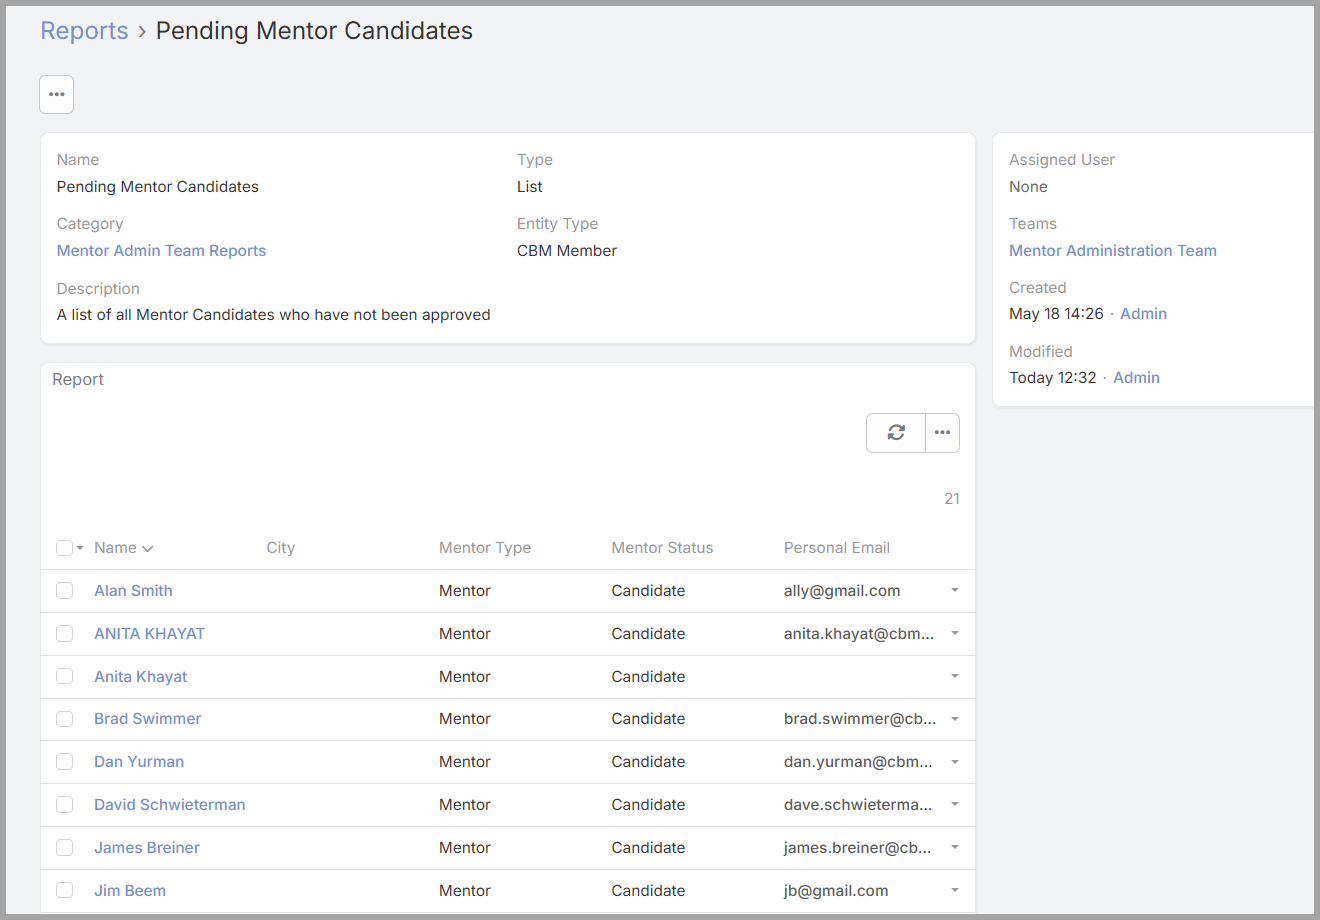Open James Breiner record
This screenshot has width=1320, height=920.
[x=147, y=848]
